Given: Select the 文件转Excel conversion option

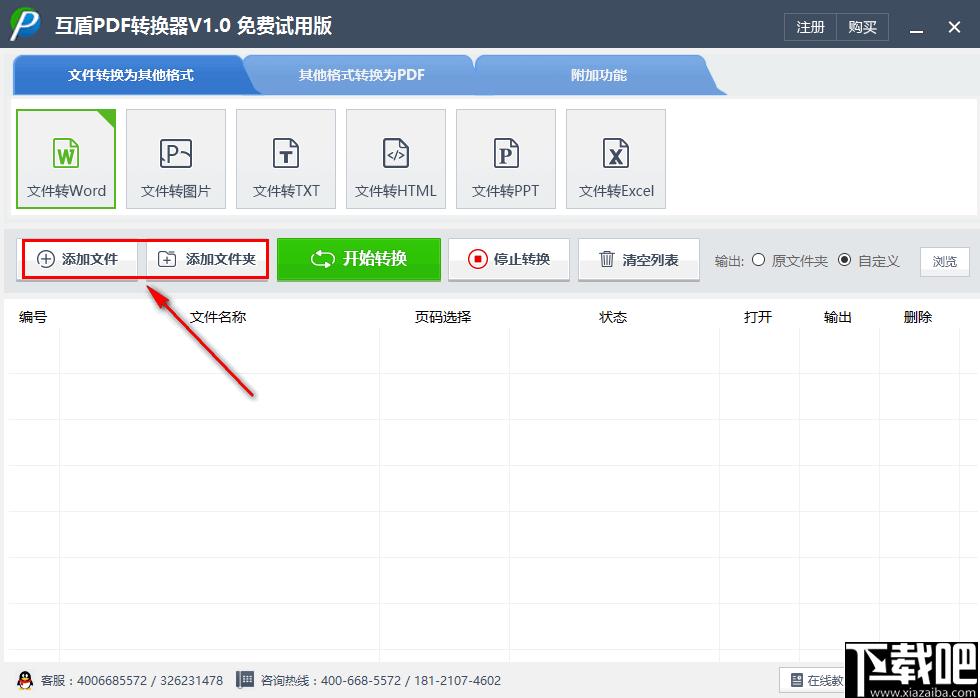Looking at the screenshot, I should click(616, 159).
